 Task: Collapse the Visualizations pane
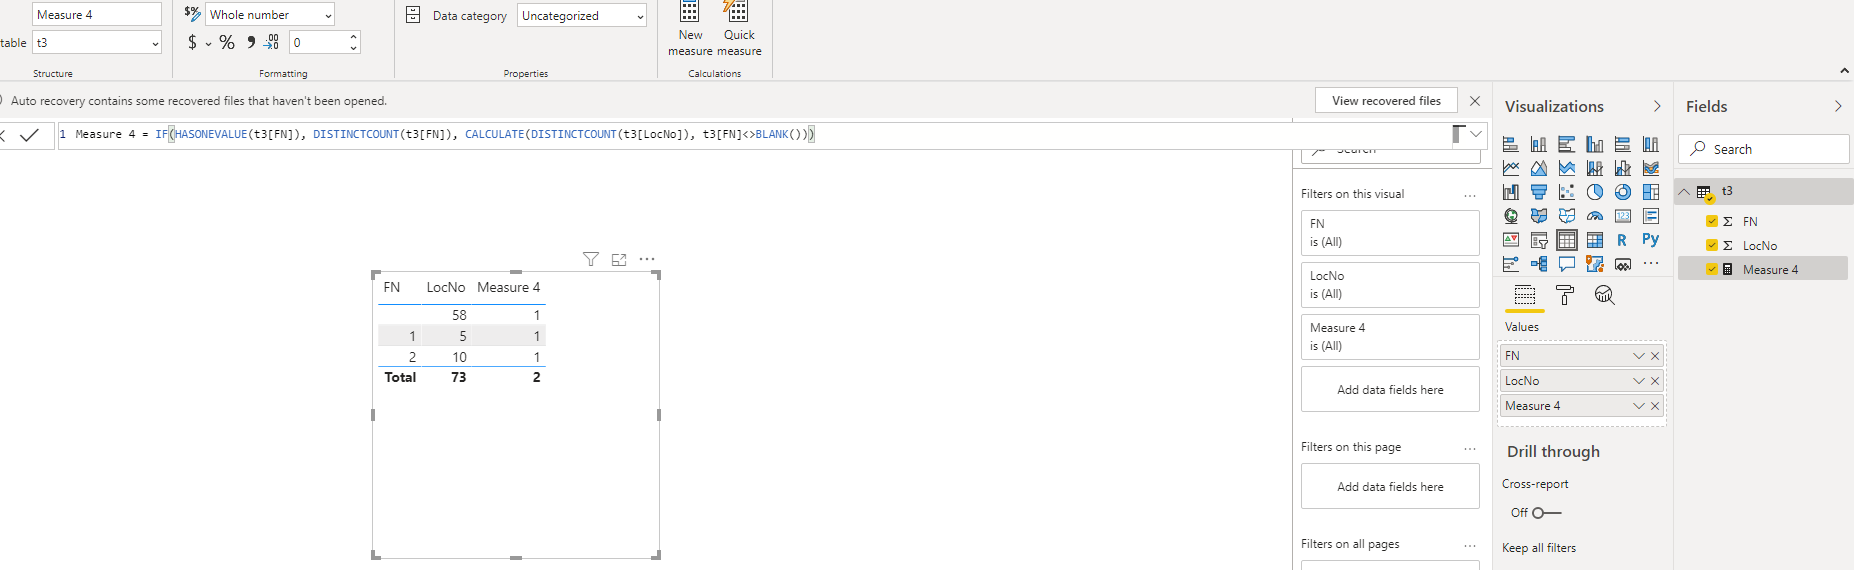[1657, 106]
